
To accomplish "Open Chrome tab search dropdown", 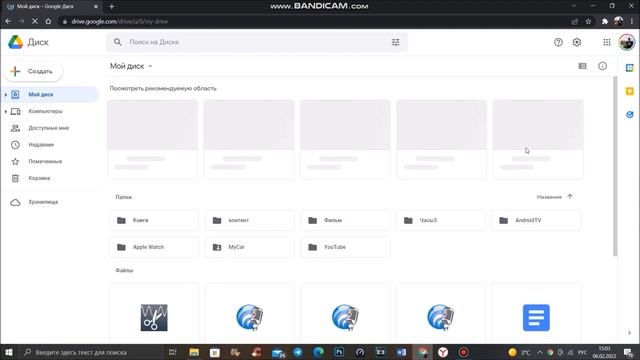I will 573,6.
